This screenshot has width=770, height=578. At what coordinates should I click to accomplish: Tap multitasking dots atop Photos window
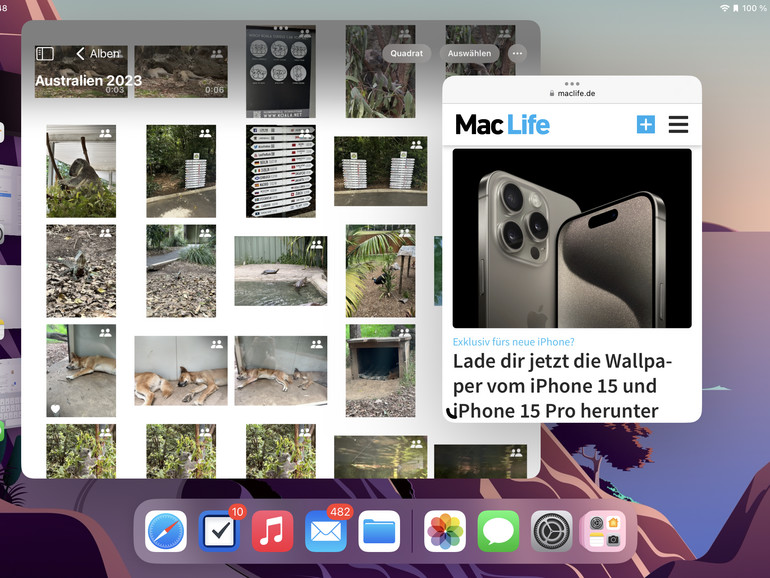click(x=281, y=28)
